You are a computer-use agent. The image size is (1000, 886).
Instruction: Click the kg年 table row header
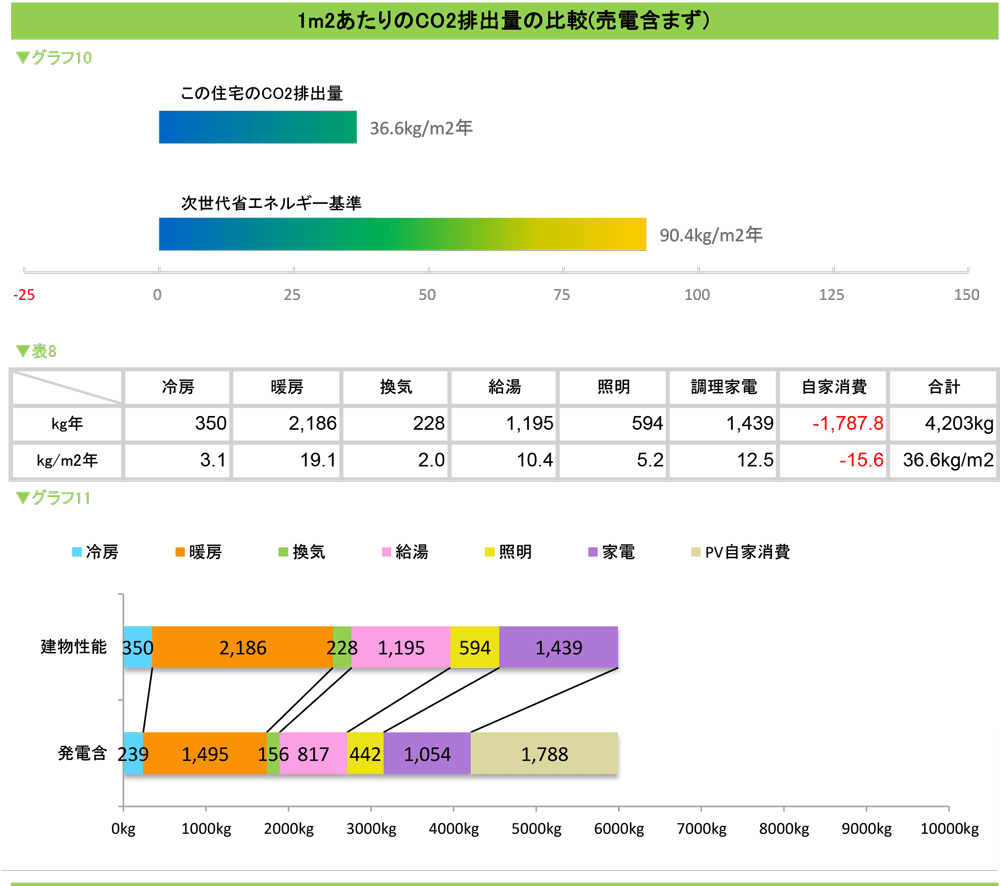coord(67,424)
